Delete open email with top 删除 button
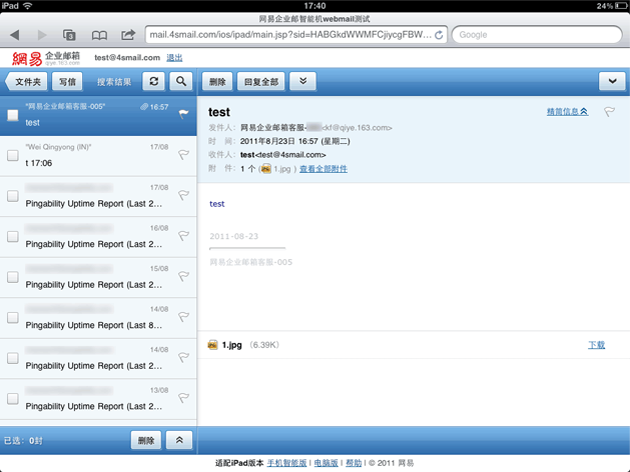 point(217,82)
